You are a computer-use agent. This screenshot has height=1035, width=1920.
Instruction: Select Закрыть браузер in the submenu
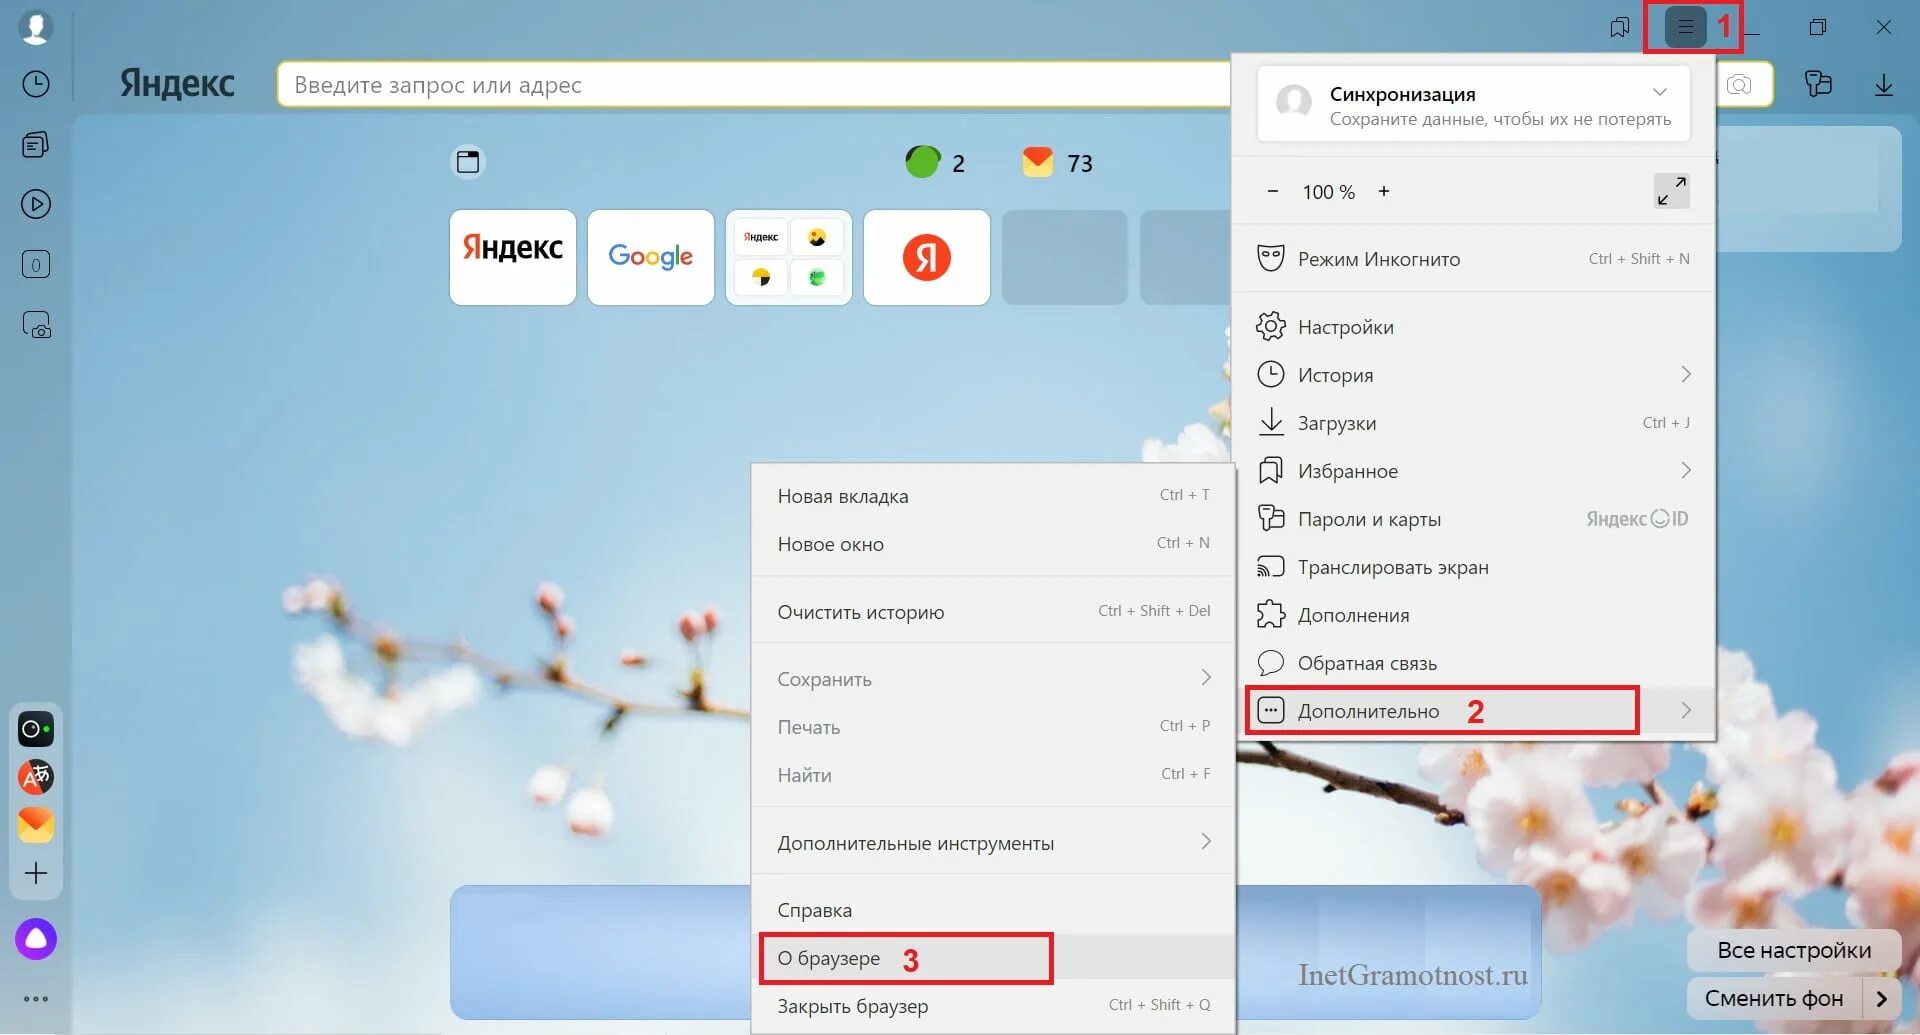tap(993, 1006)
